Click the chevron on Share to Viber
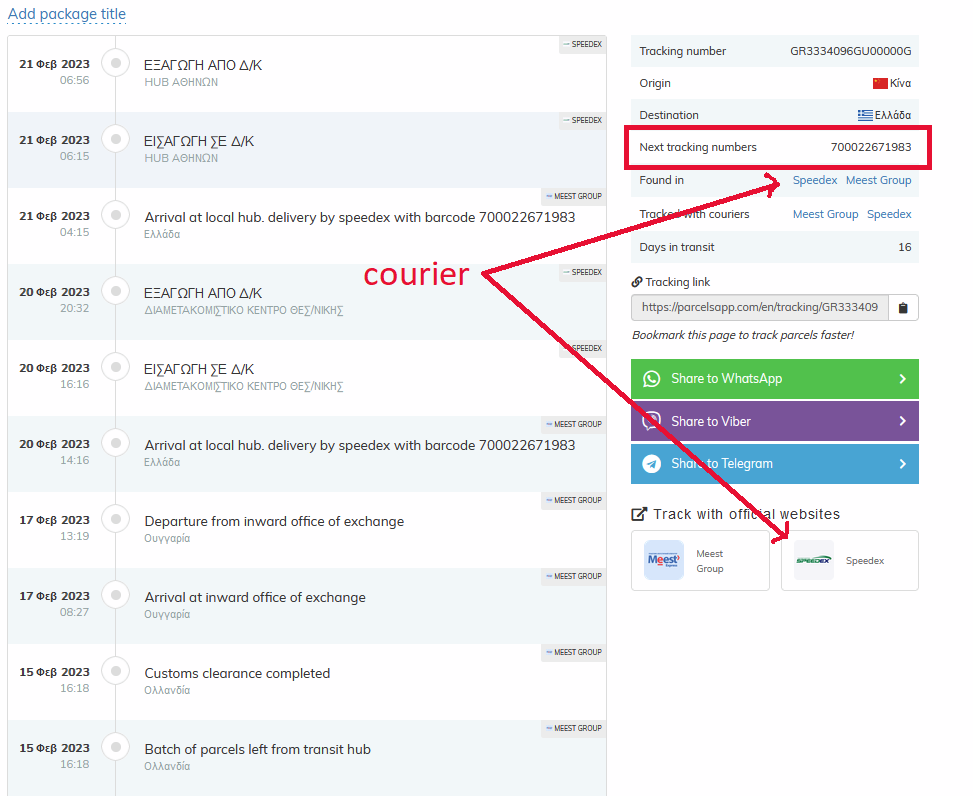 point(903,421)
